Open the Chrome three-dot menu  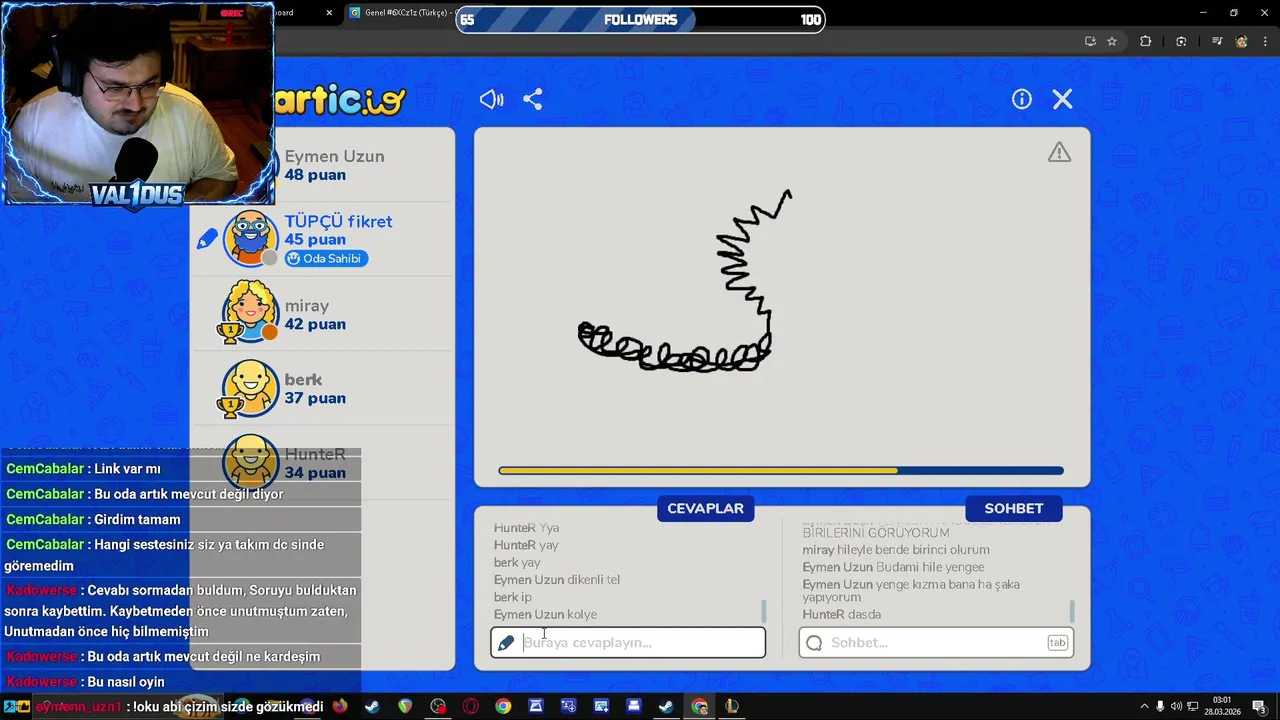coord(1263,41)
